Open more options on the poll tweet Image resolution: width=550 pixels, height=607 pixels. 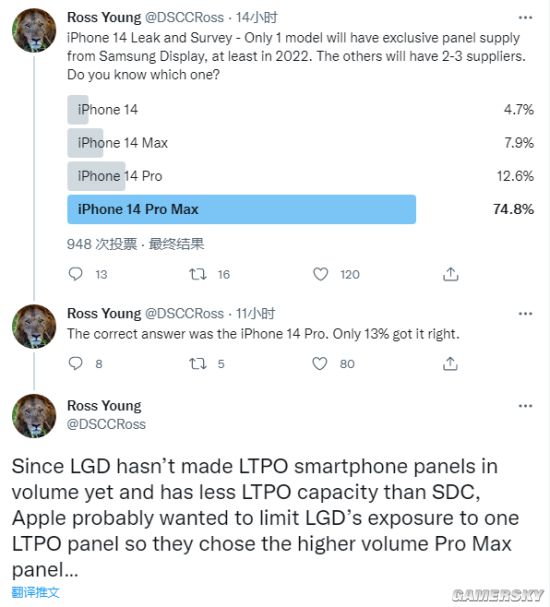pos(525,18)
